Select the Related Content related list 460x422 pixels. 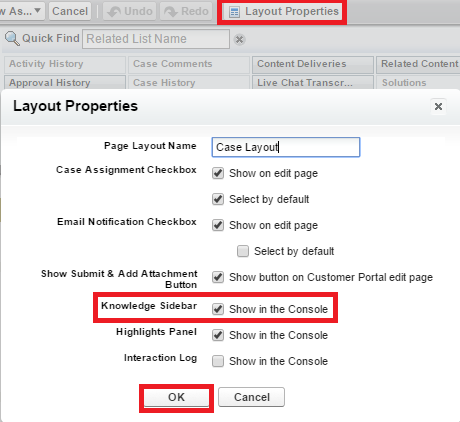(418, 64)
